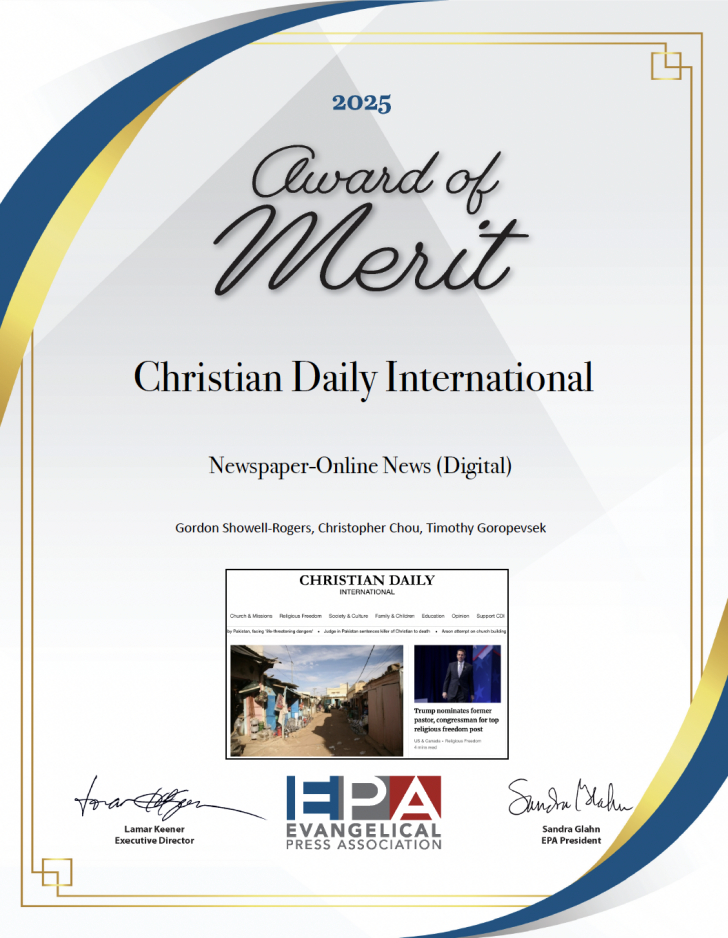The width and height of the screenshot is (728, 938).
Task: Click the embedded website screenshot's 'CHRISTIAN DAILY' masthead
Action: tap(367, 580)
